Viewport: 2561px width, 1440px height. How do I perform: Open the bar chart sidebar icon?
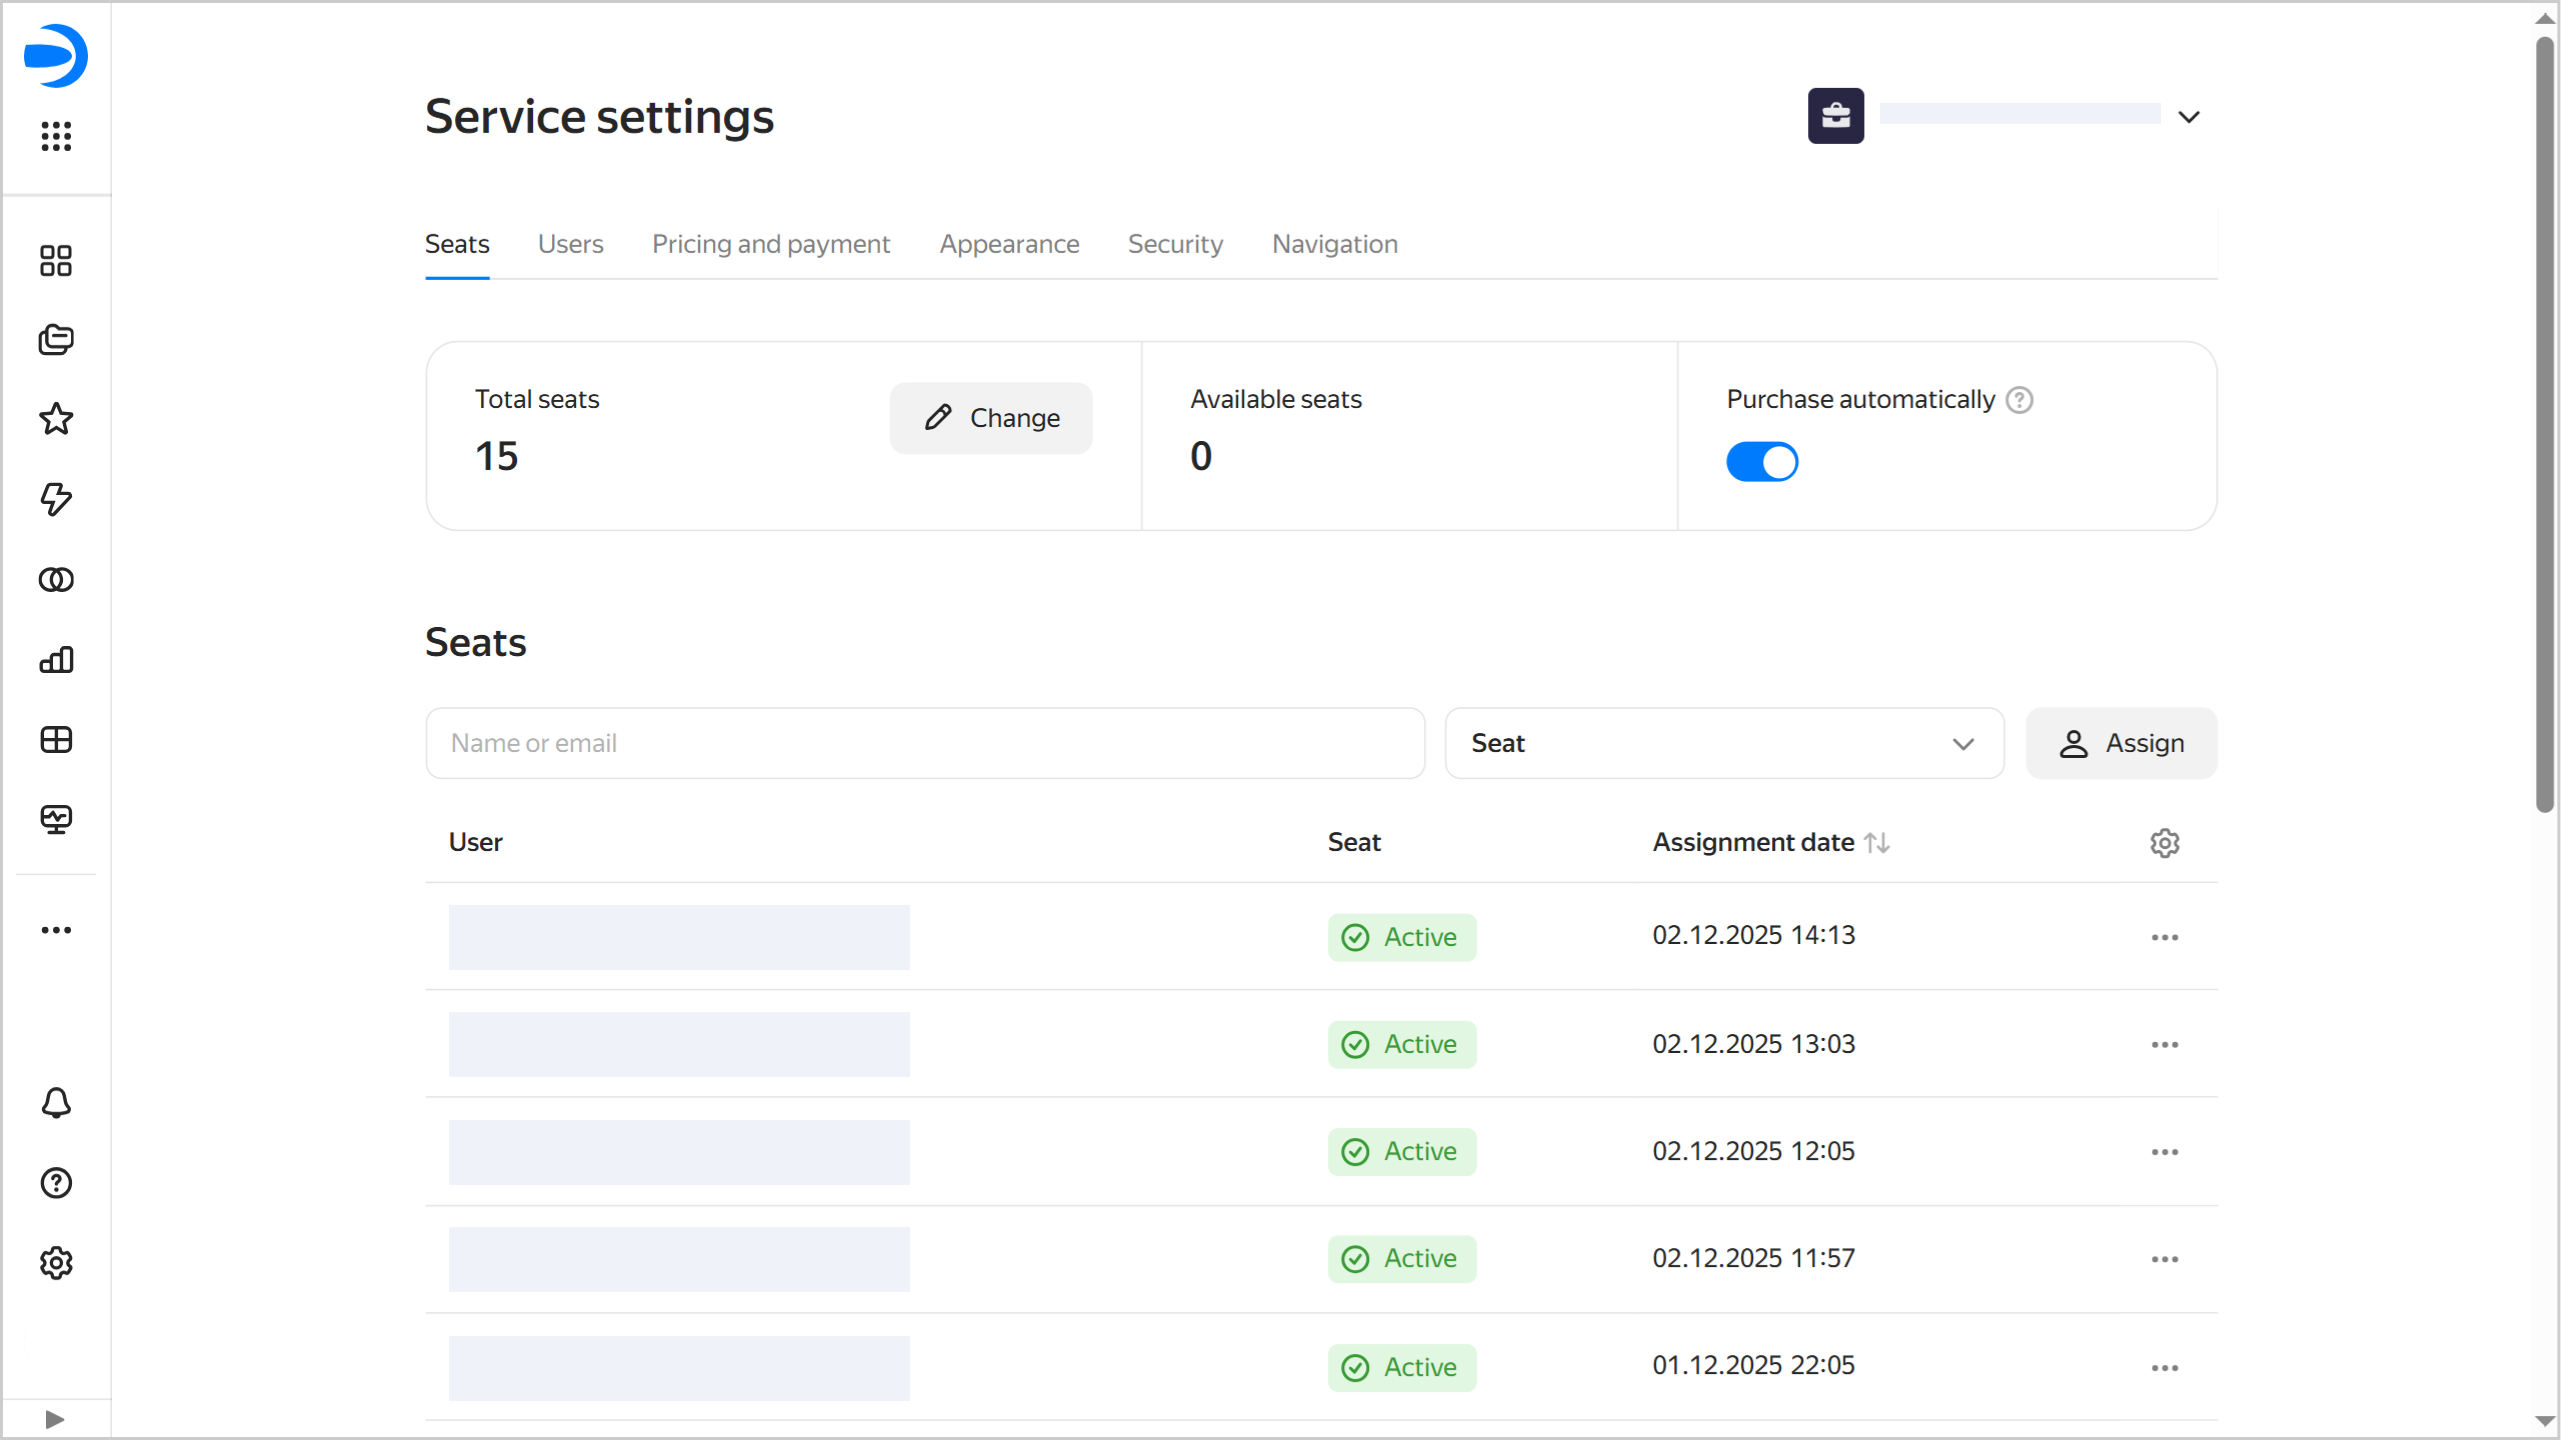tap(56, 660)
